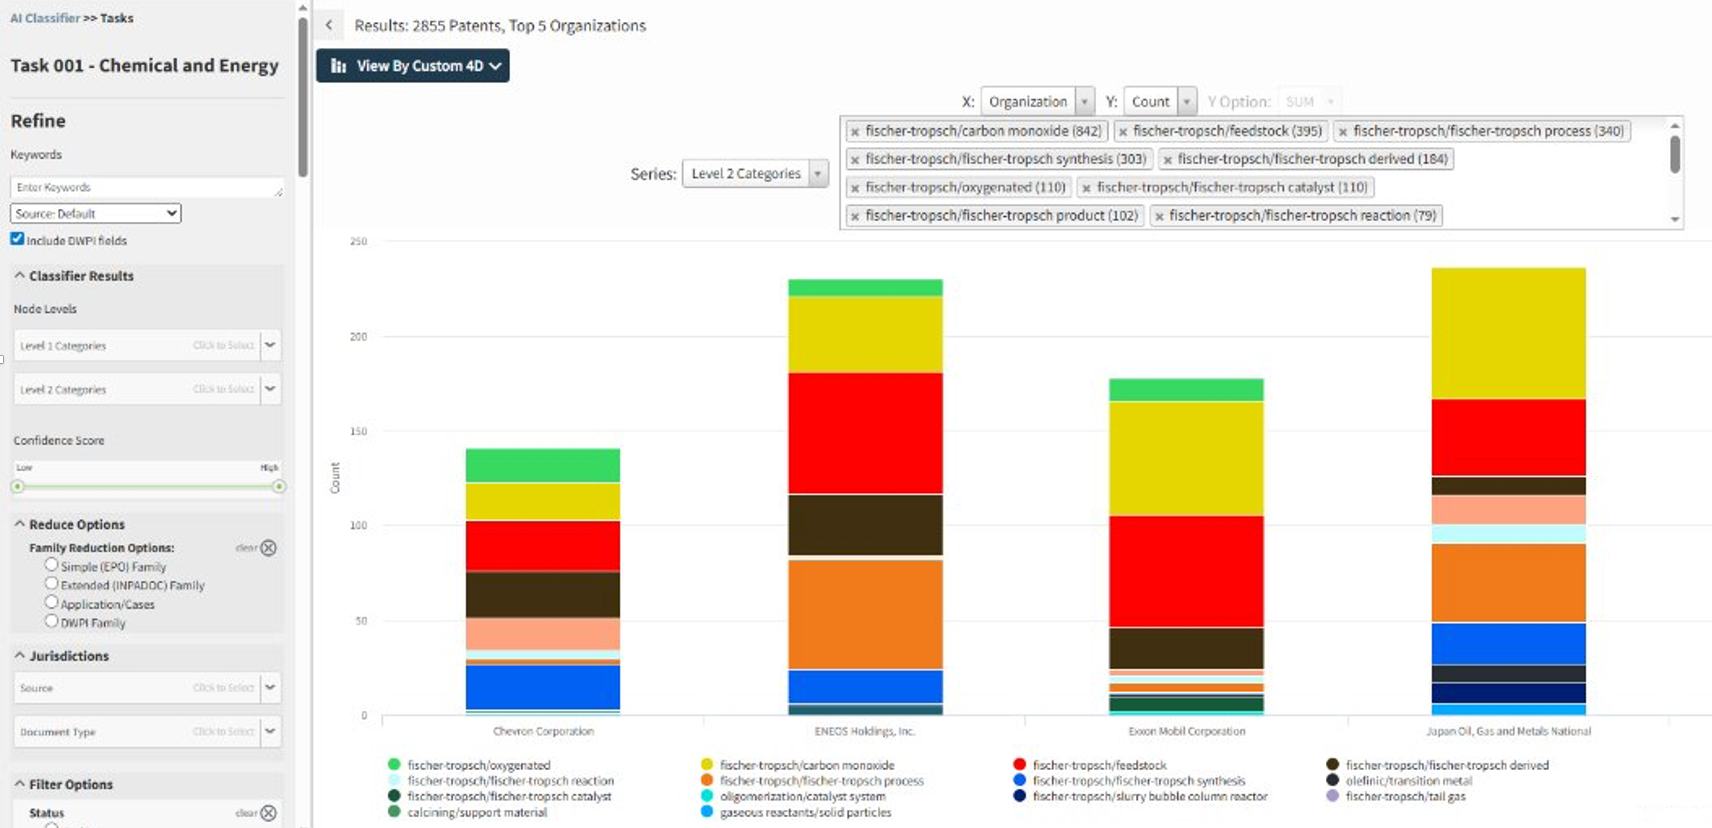Click the Confidence Score high slider handle
The image size is (1712, 828).
point(279,487)
